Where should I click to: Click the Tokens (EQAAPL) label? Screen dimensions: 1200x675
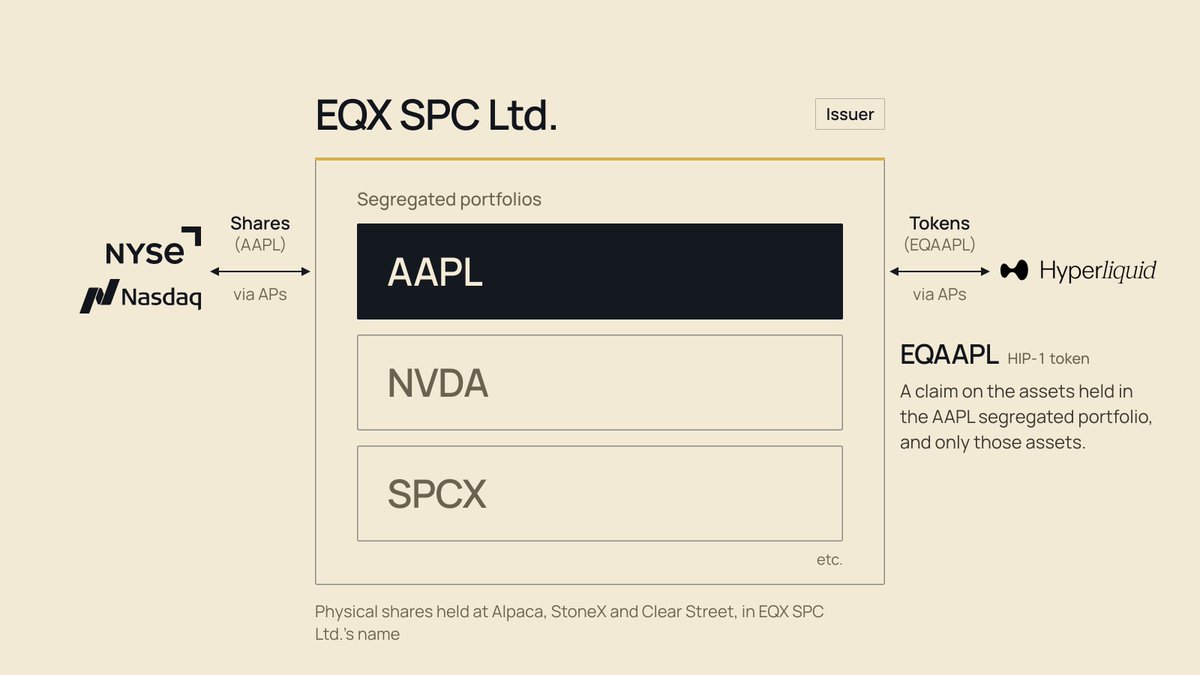[x=940, y=233]
